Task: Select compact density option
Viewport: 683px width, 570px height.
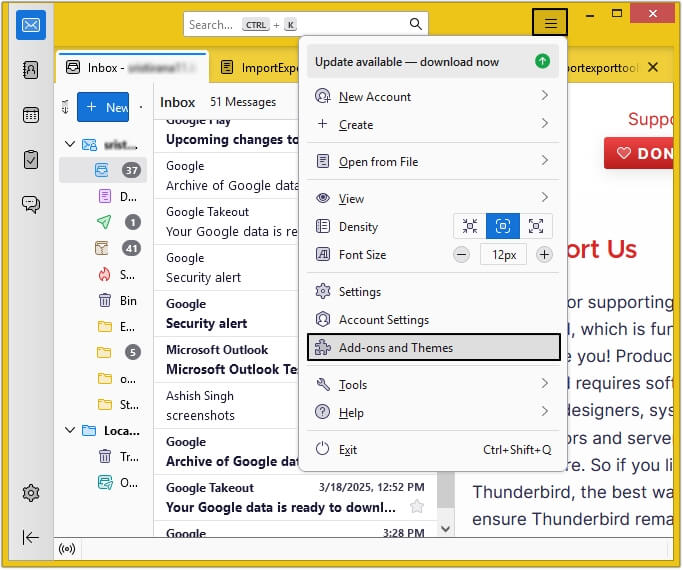Action: click(470, 226)
